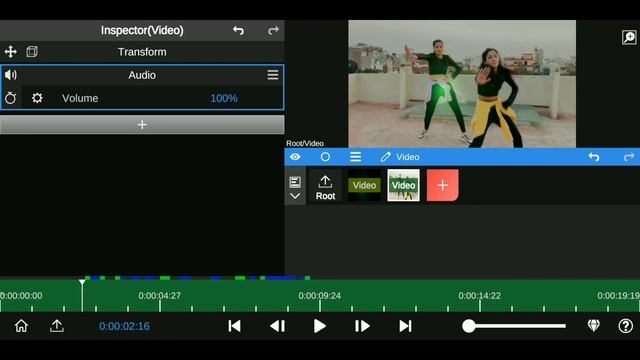This screenshot has height=360, width=640.
Task: Undo in the Inspector header
Action: 238,30
